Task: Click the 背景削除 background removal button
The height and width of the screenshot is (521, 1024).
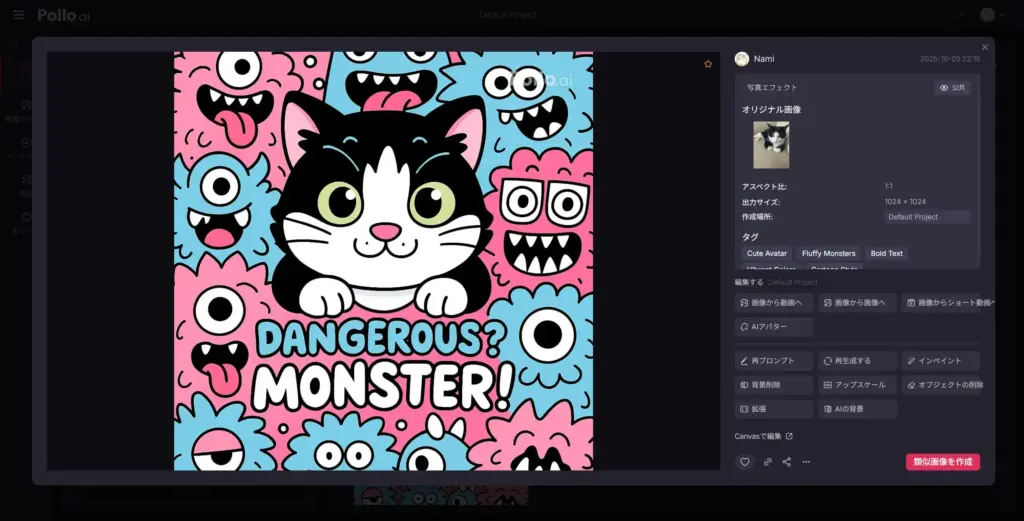Action: point(773,384)
